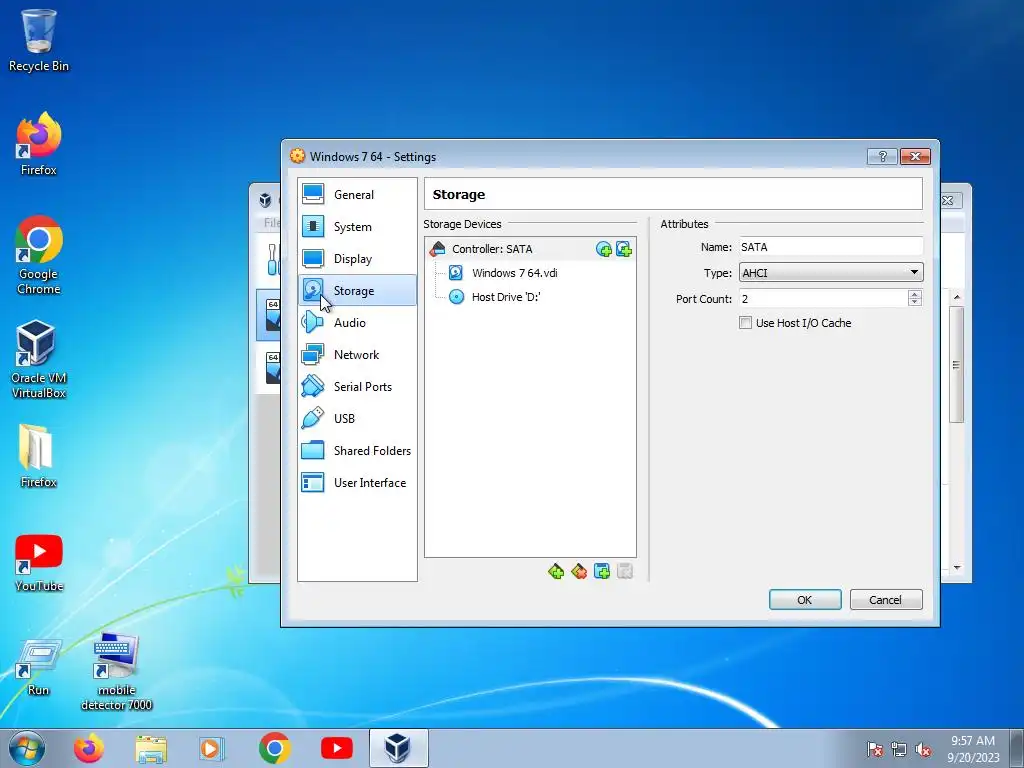Screen dimensions: 1024x768
Task: Click the add hard disk icon on SATA controller
Action: click(624, 249)
